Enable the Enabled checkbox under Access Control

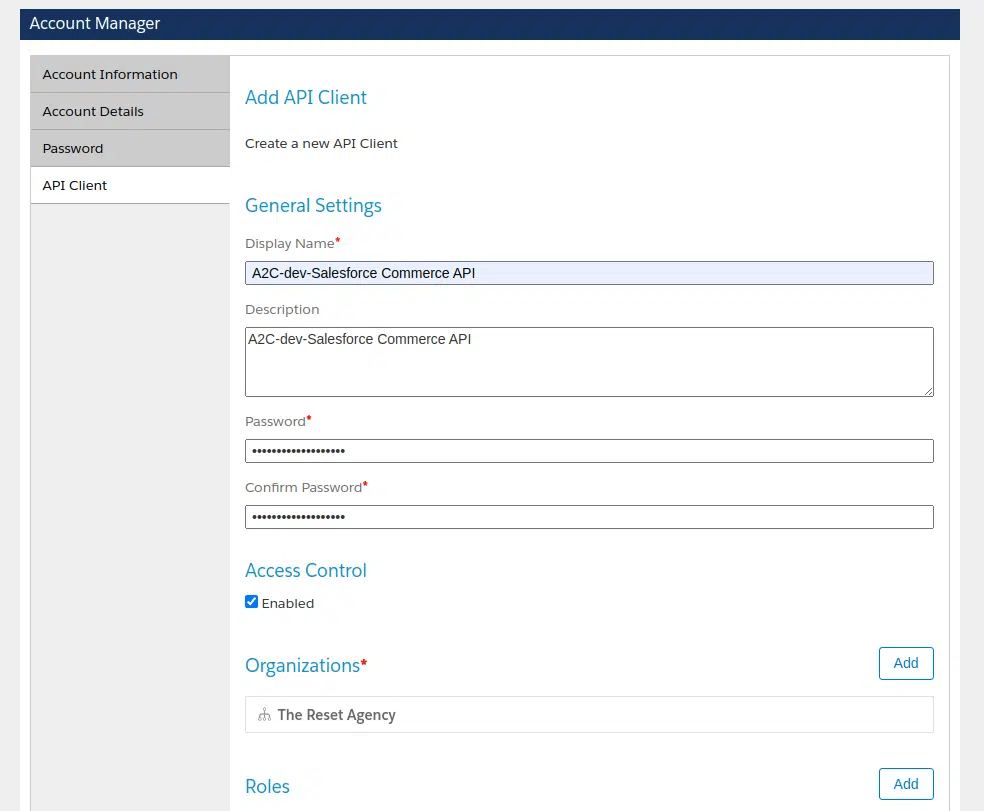[x=251, y=602]
